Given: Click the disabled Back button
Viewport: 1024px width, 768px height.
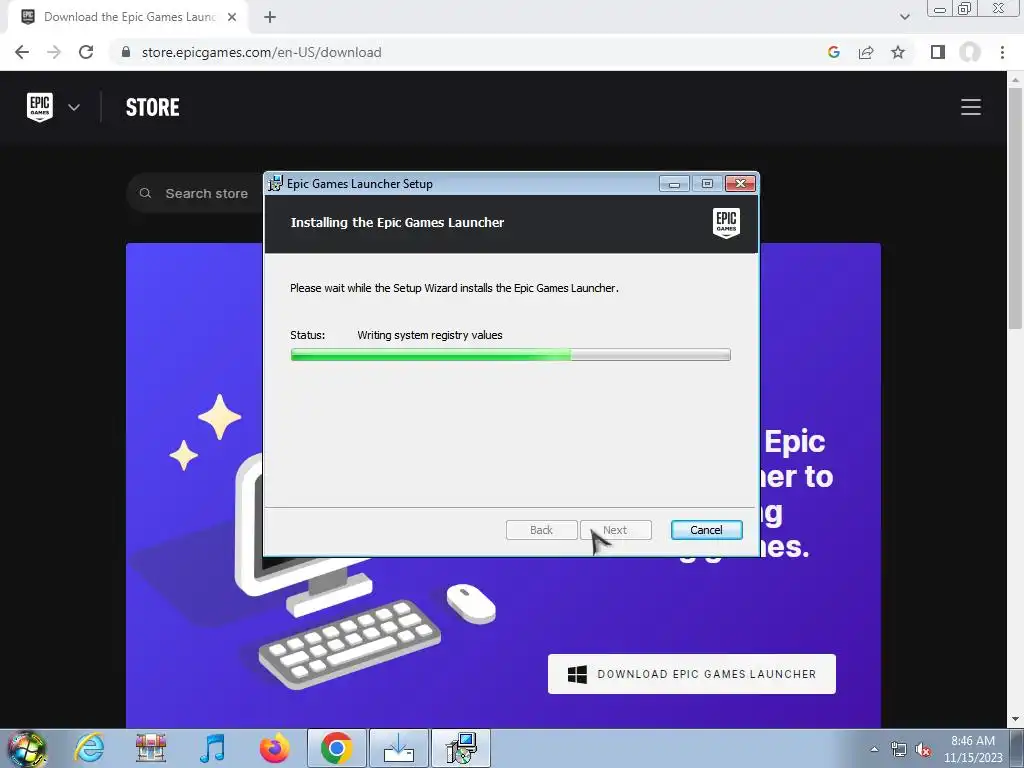Looking at the screenshot, I should click(x=541, y=530).
